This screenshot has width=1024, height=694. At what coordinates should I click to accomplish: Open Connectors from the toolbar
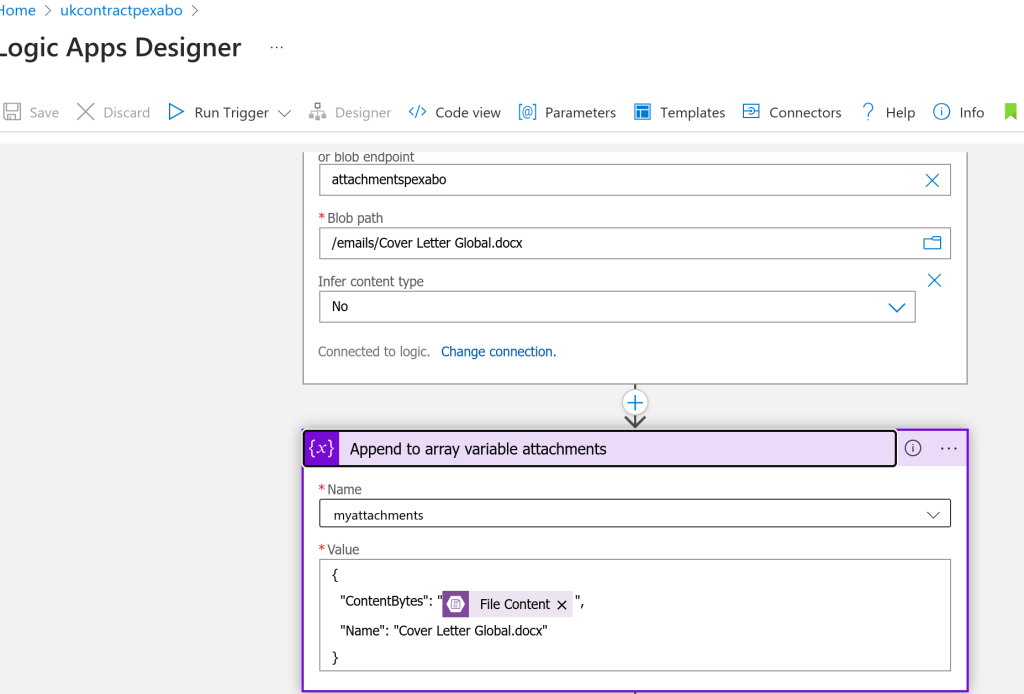point(792,112)
